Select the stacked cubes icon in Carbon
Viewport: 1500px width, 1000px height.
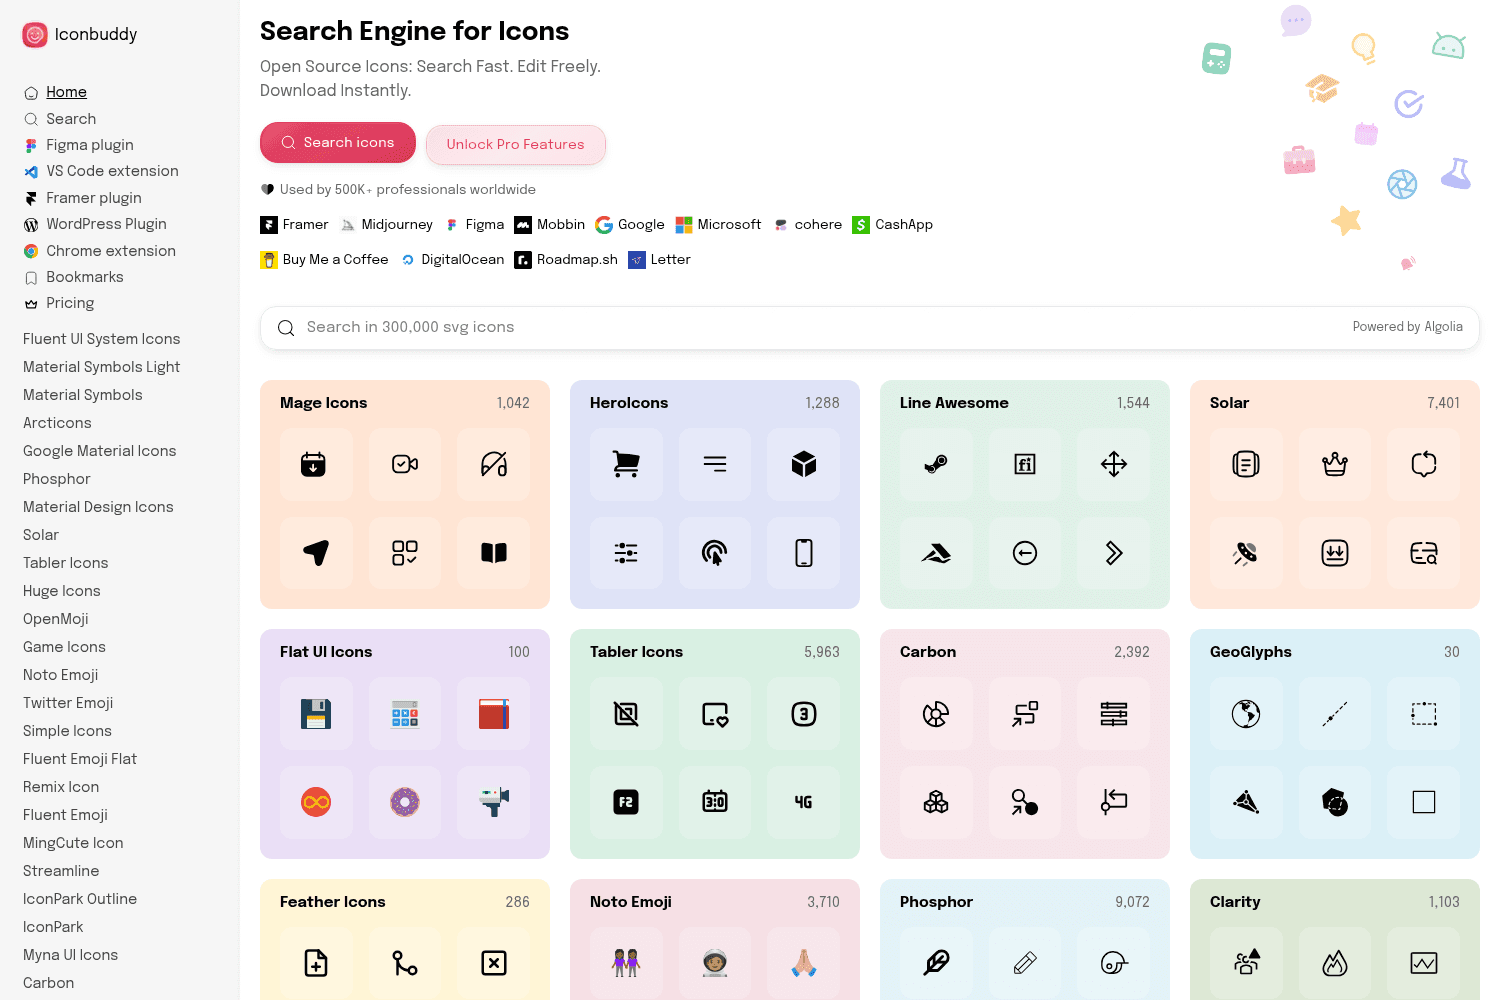936,802
